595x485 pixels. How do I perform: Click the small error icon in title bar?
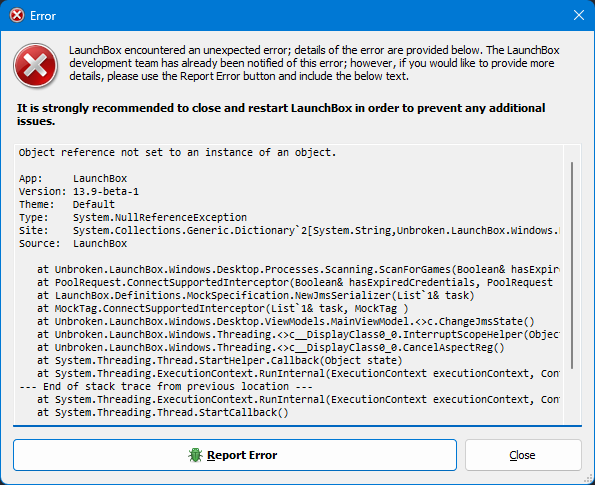pos(17,16)
